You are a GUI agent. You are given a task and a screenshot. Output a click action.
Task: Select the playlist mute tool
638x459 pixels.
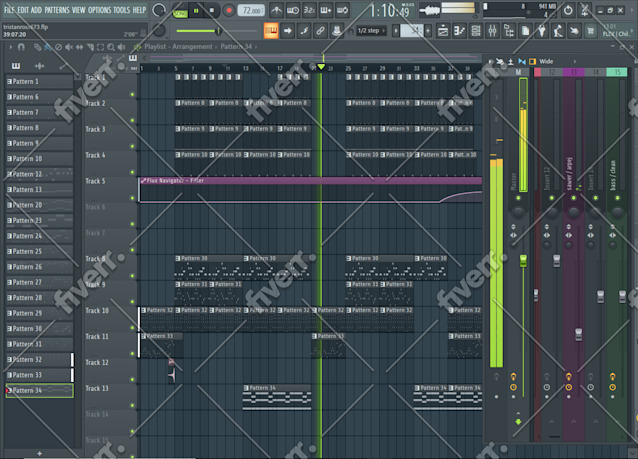pyautogui.click(x=69, y=47)
